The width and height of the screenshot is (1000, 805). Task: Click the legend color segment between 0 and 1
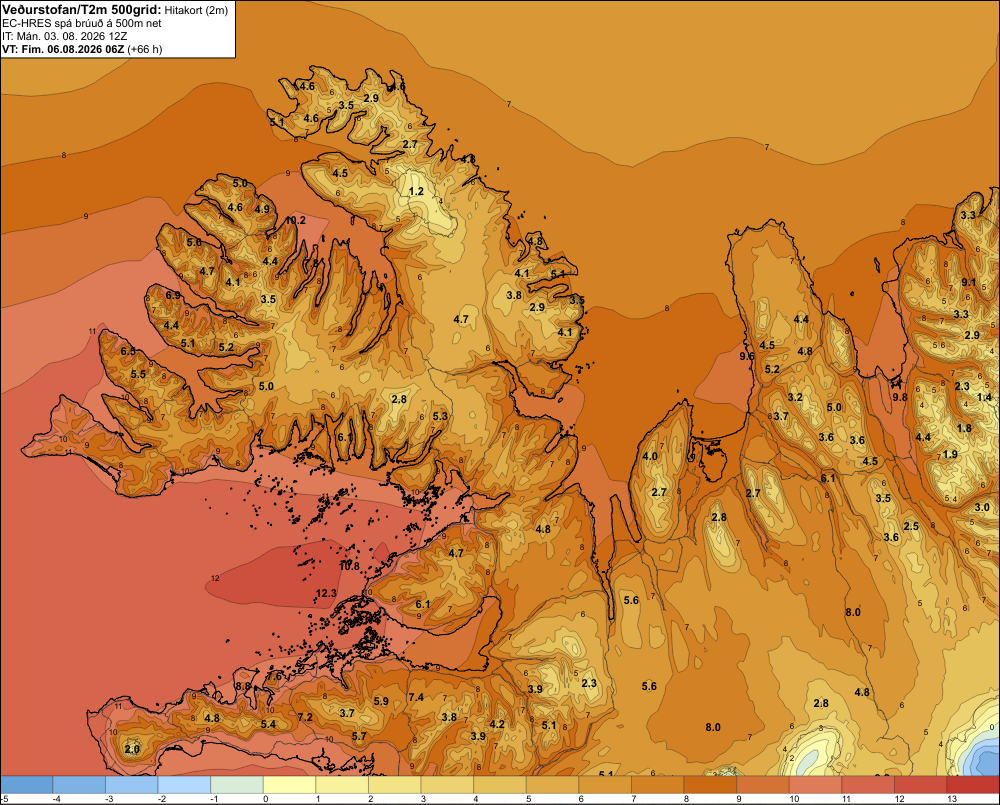coord(290,785)
